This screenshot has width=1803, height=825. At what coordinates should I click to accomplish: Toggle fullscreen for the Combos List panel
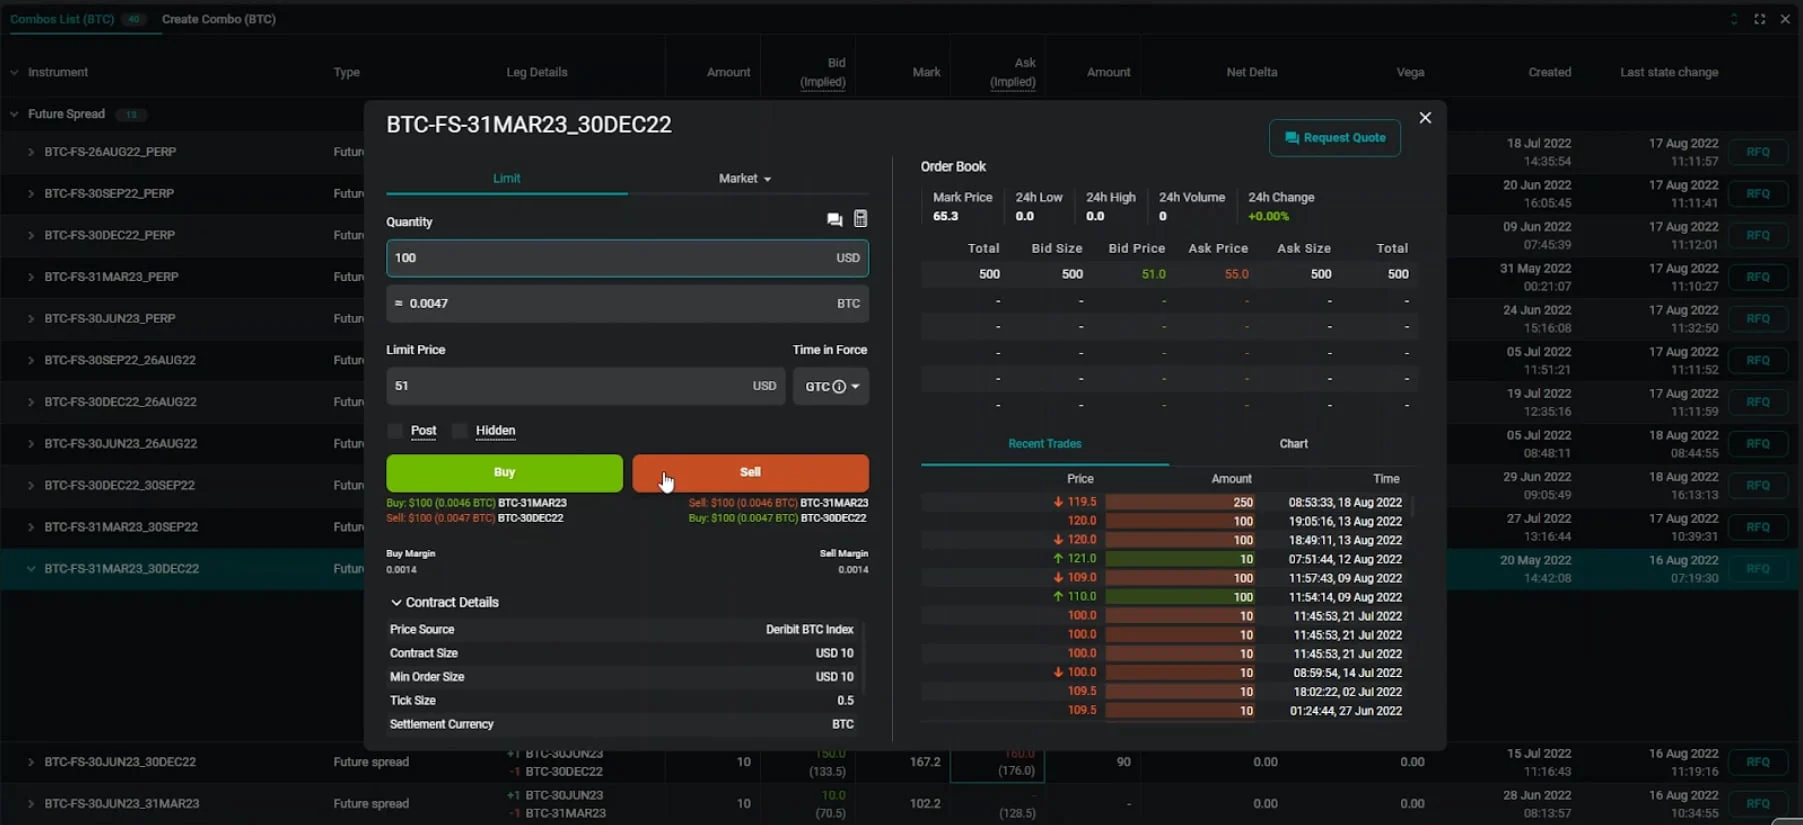[1760, 19]
